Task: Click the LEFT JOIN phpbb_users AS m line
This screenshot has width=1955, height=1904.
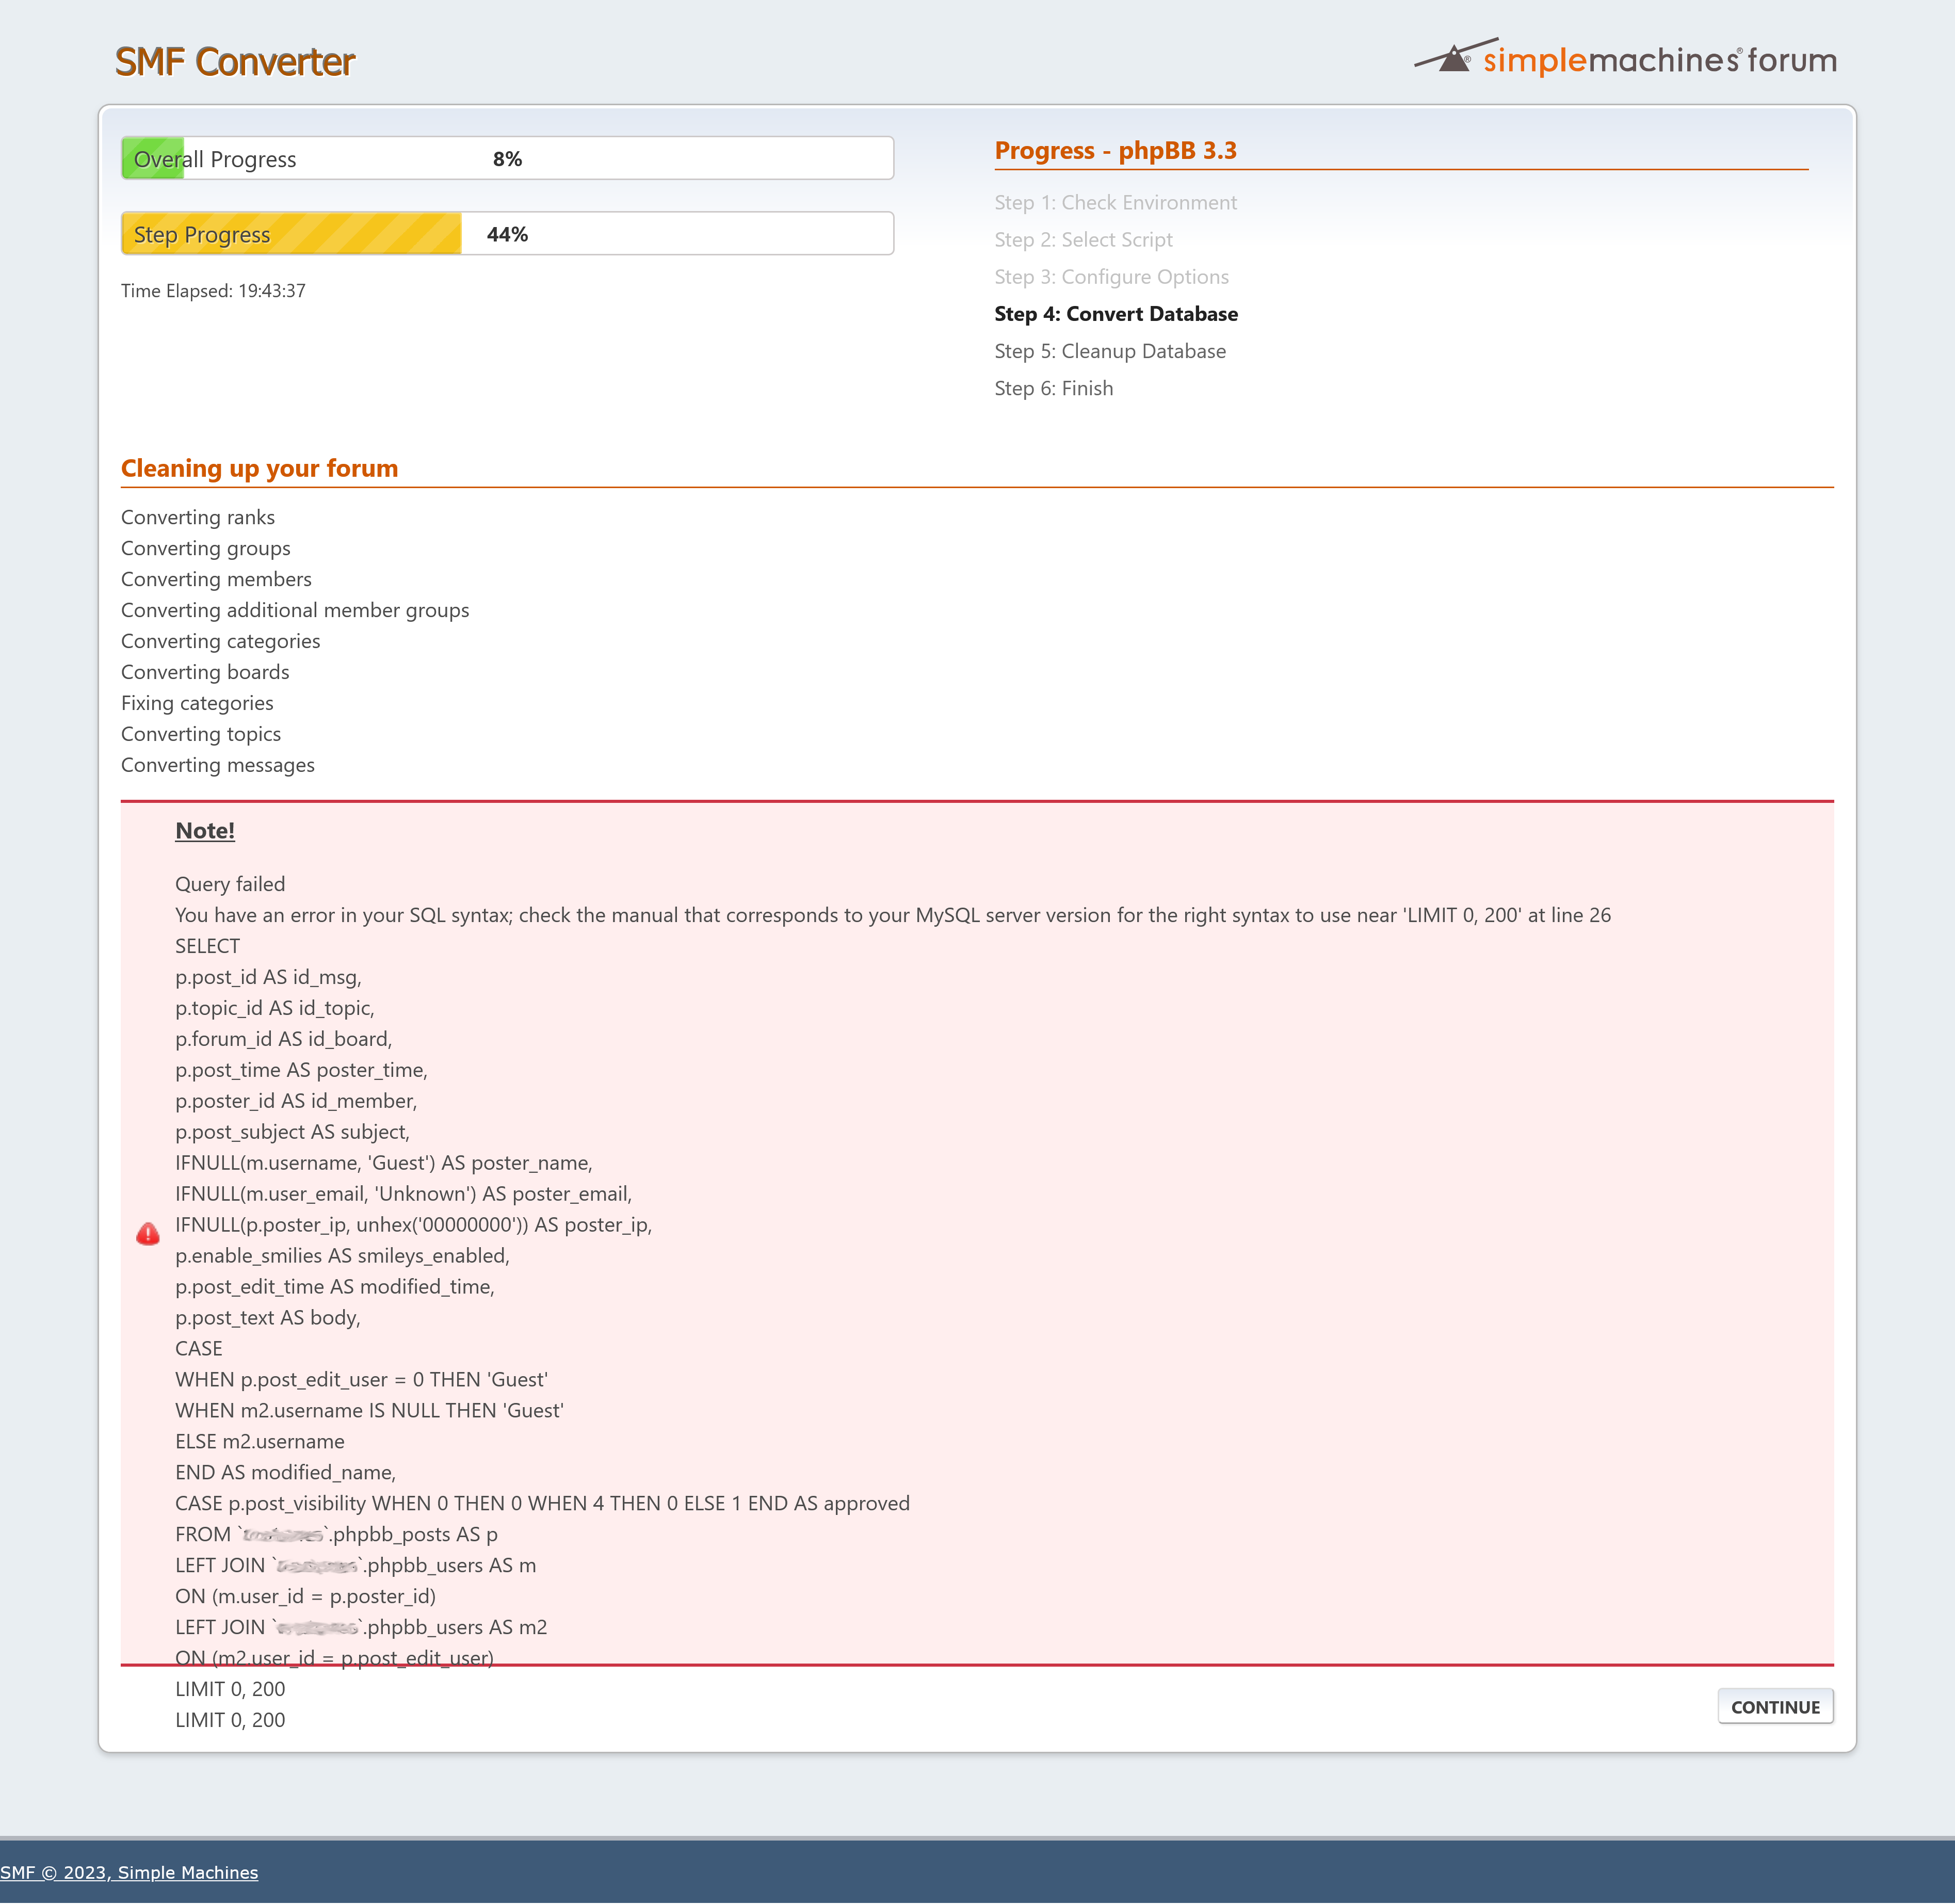Action: [356, 1566]
